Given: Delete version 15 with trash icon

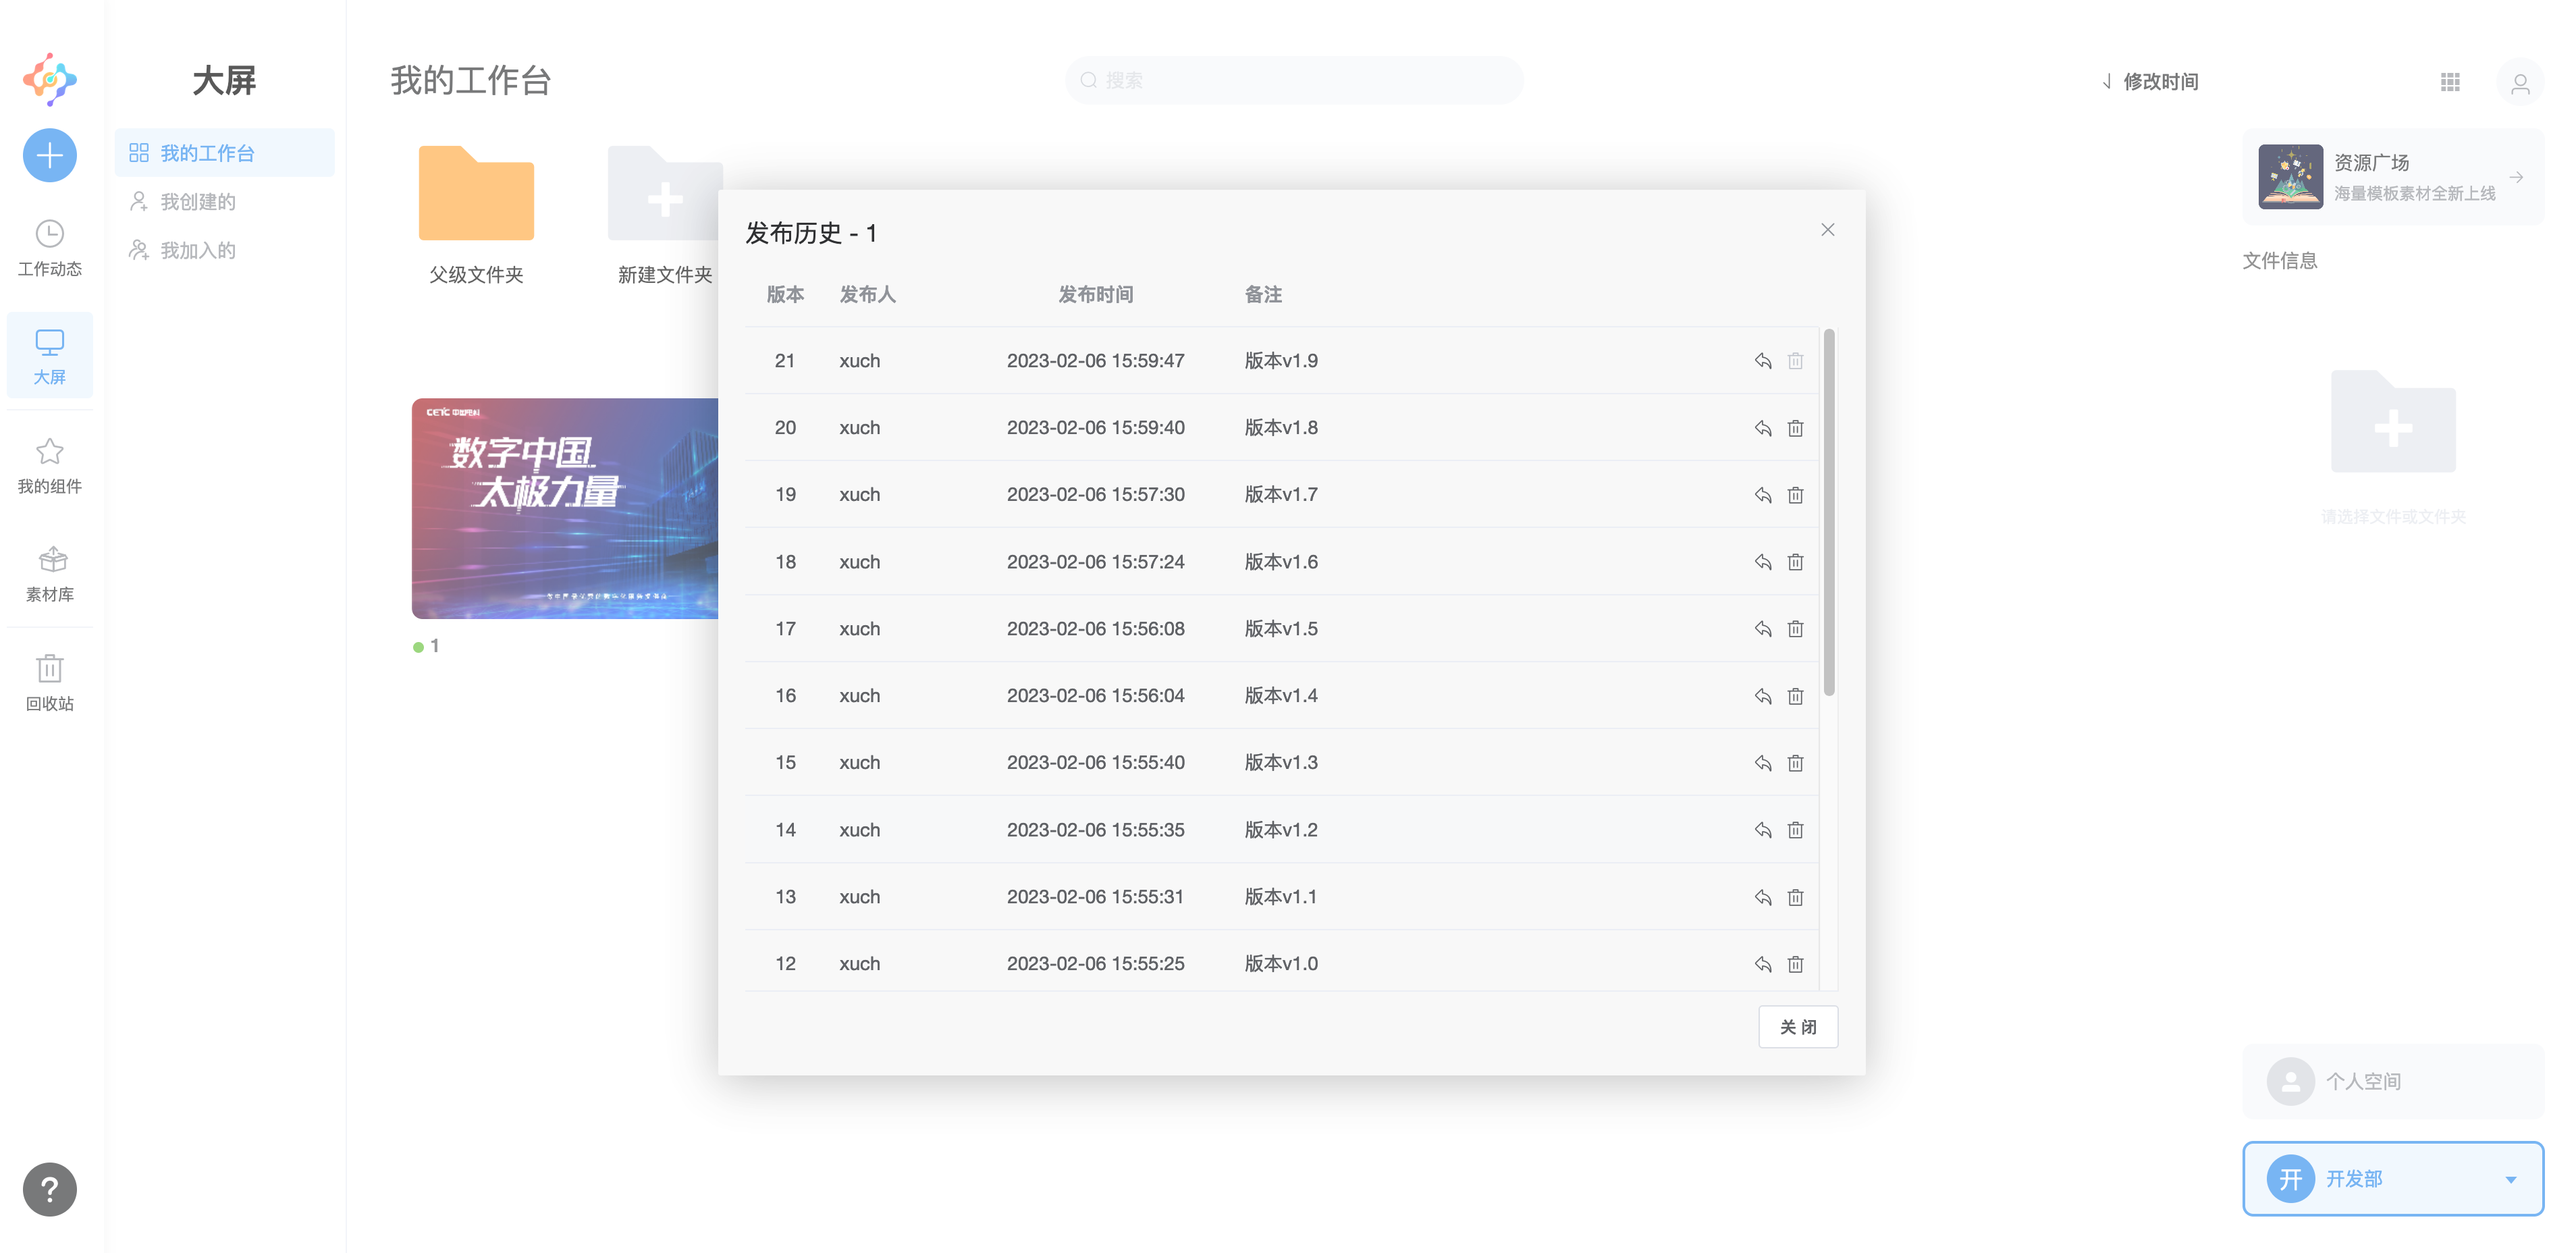Looking at the screenshot, I should (x=1796, y=763).
